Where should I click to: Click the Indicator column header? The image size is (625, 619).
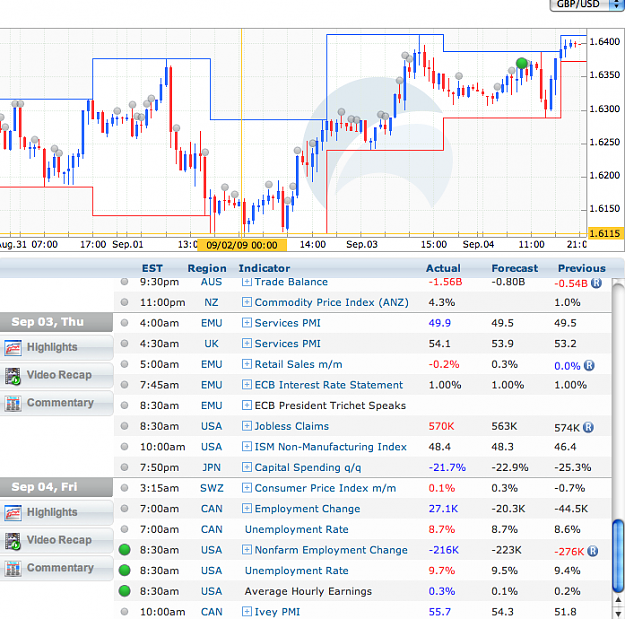[264, 268]
